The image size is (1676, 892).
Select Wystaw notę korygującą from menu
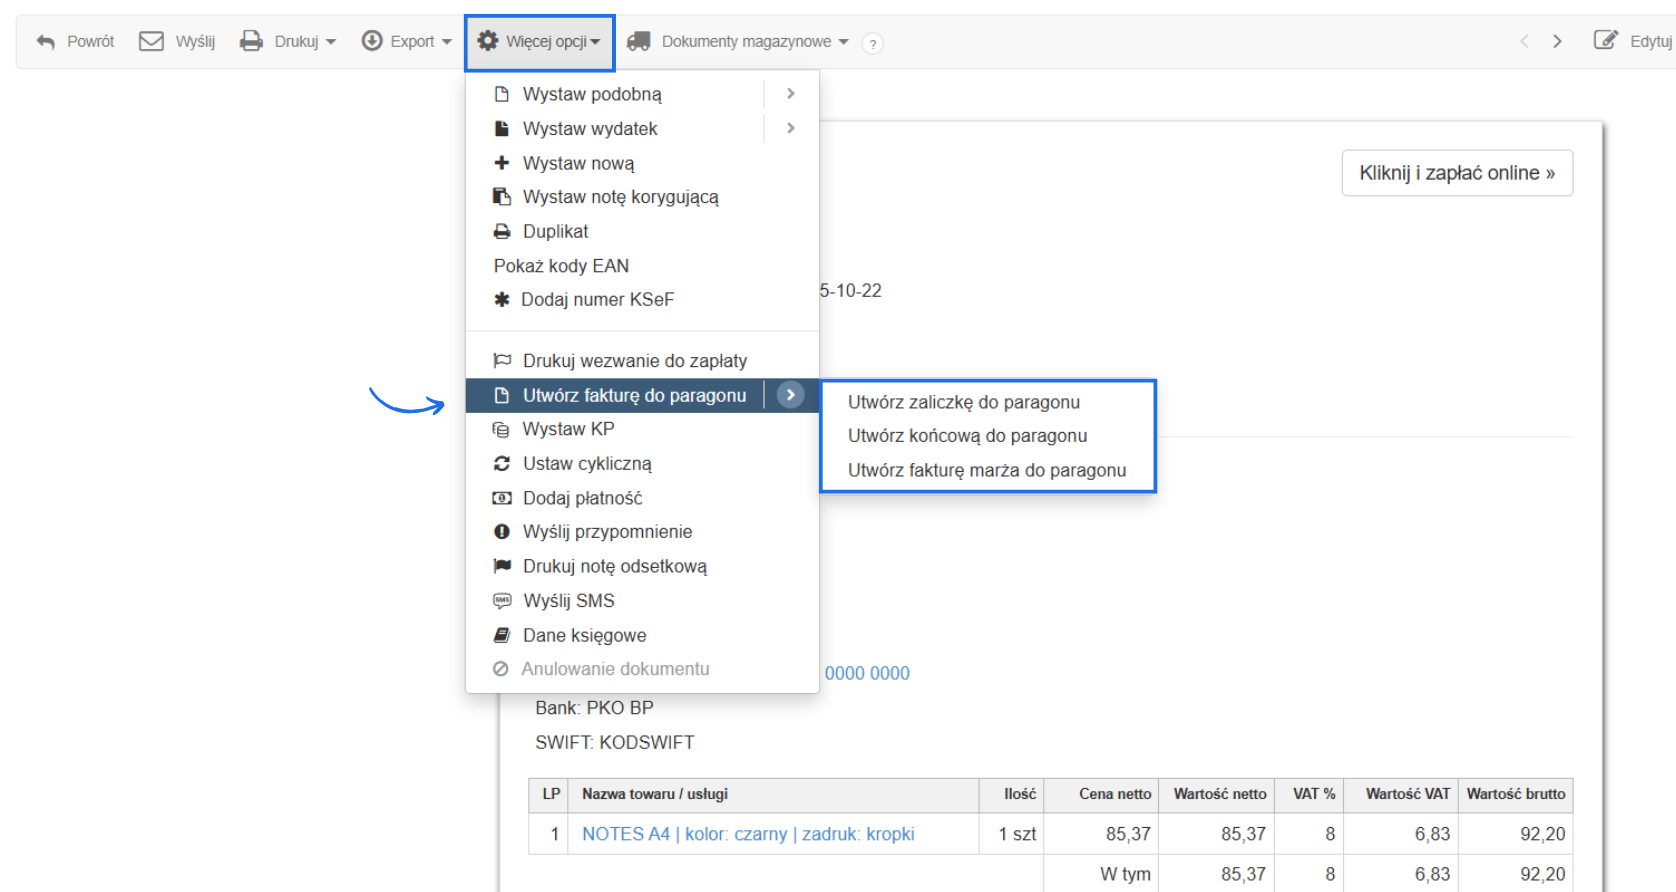click(x=620, y=197)
